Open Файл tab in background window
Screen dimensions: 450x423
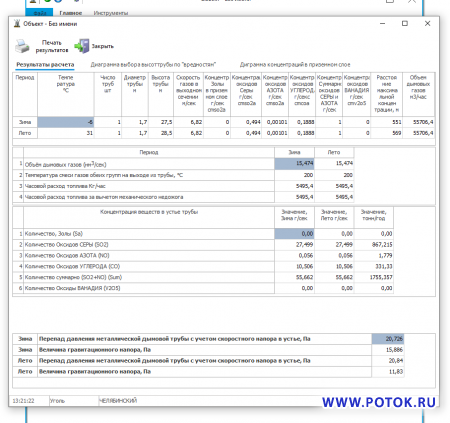pyautogui.click(x=40, y=13)
